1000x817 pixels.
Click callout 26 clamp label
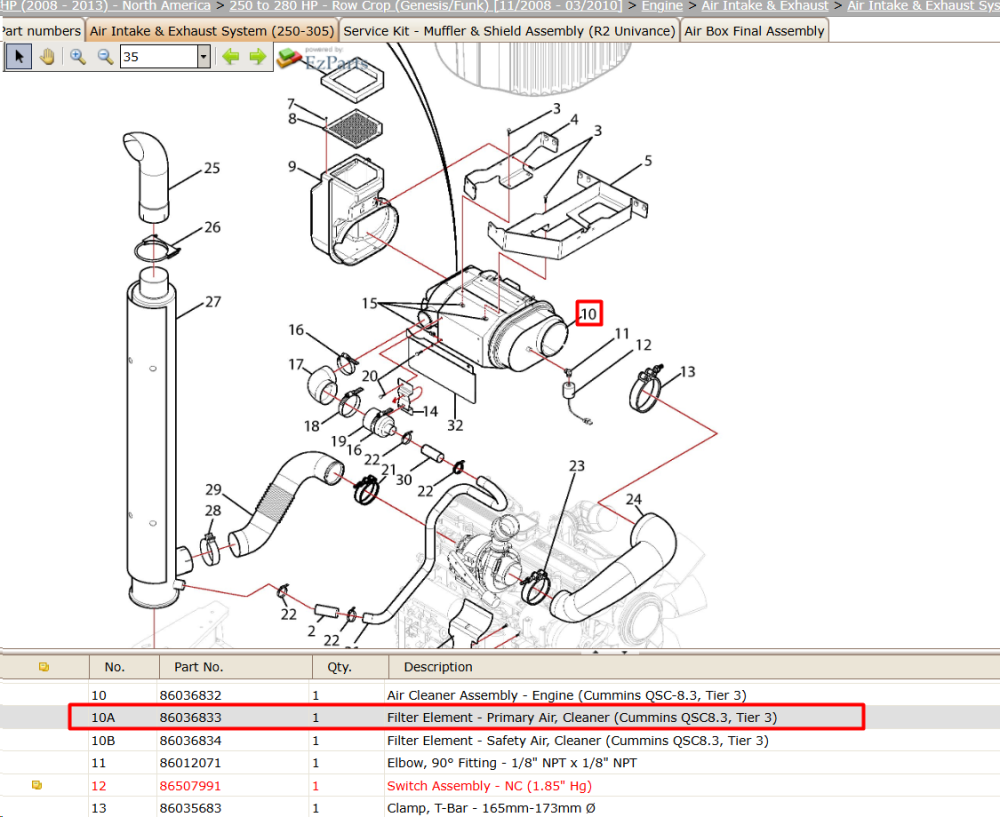(212, 227)
